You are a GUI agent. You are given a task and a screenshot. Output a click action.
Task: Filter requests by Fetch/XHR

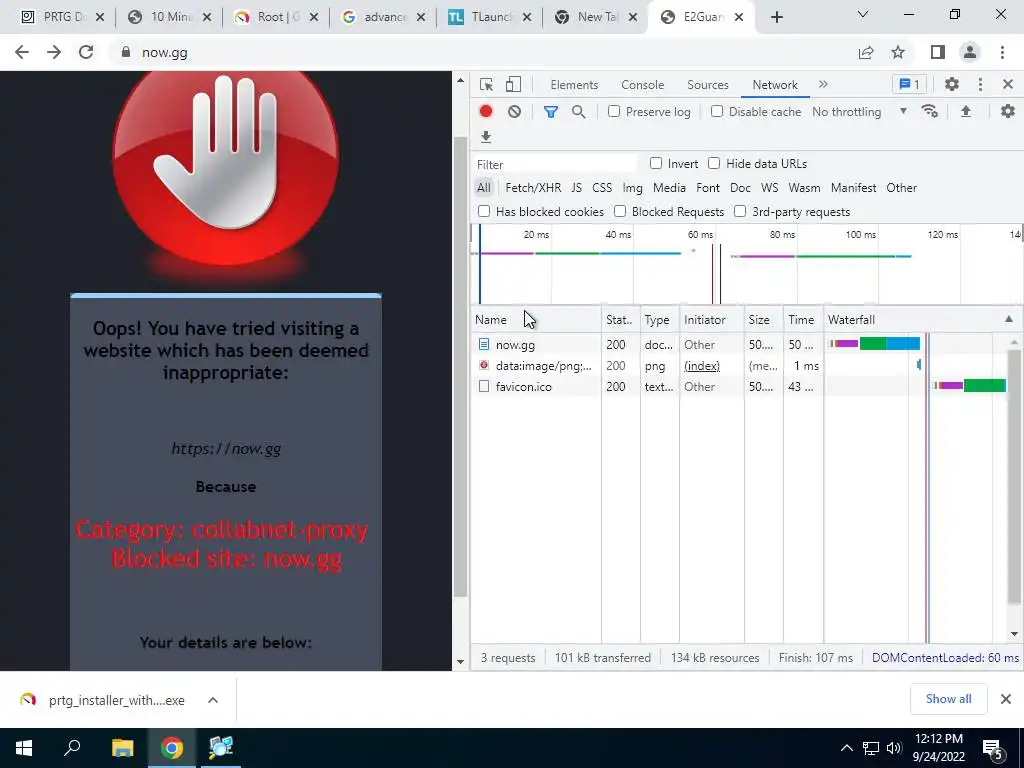[x=533, y=188]
